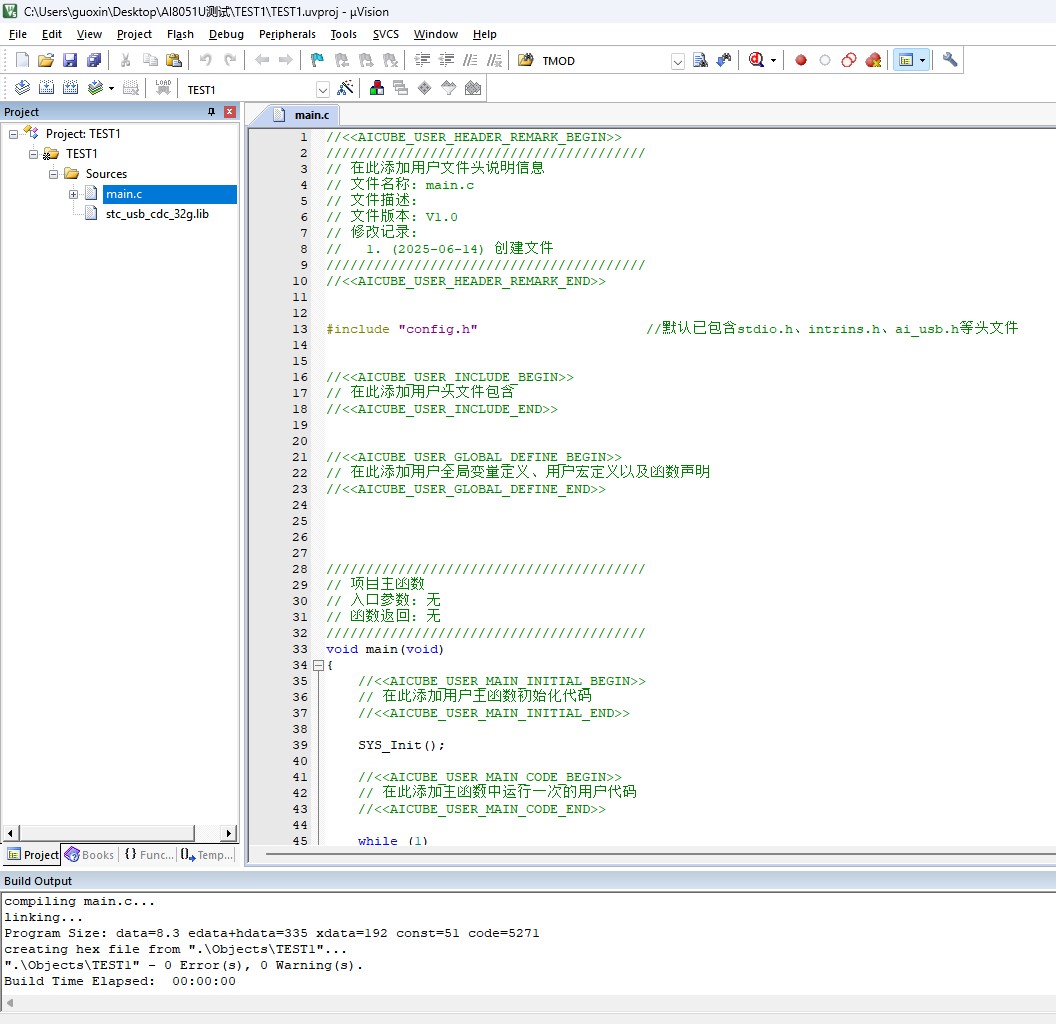Toggle auto-hide pin on Project panel
Image resolution: width=1056 pixels, height=1024 pixels.
coord(211,112)
